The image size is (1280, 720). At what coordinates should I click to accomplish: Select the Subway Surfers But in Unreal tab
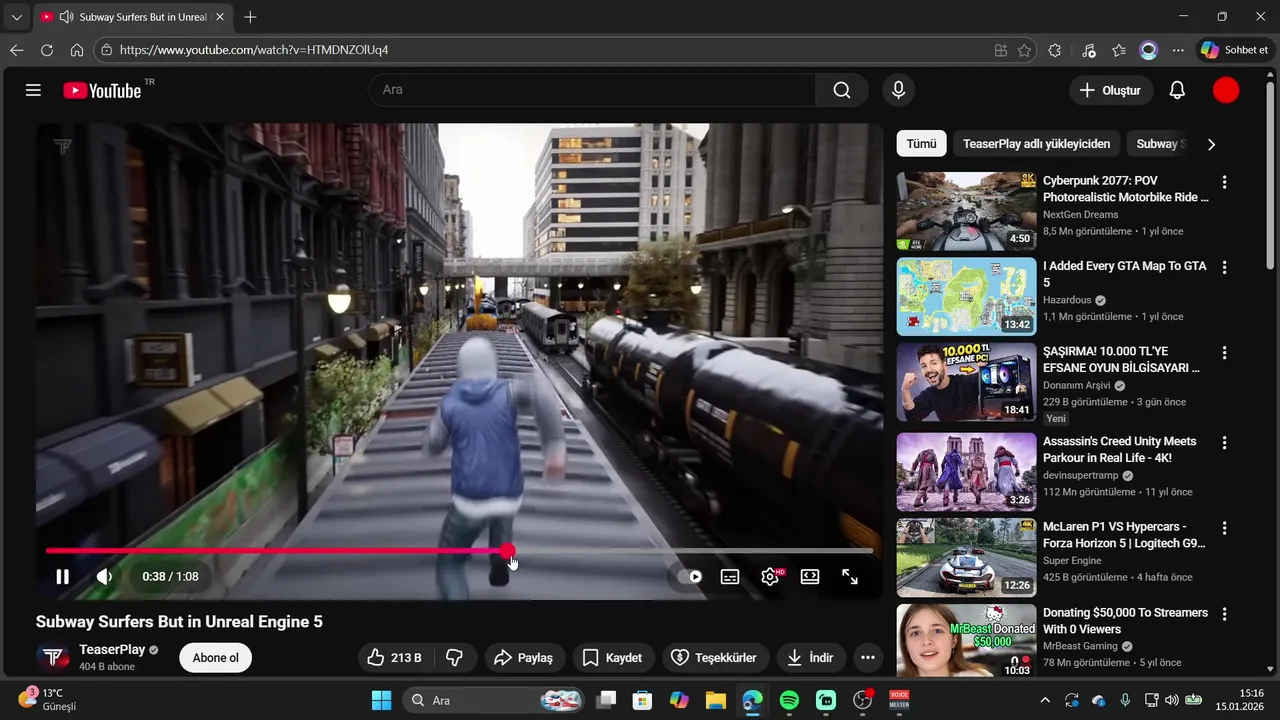point(133,17)
